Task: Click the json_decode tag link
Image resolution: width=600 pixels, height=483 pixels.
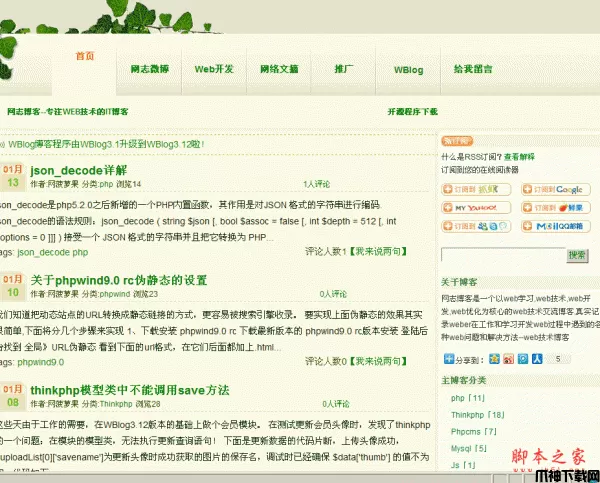Action: tap(44, 252)
